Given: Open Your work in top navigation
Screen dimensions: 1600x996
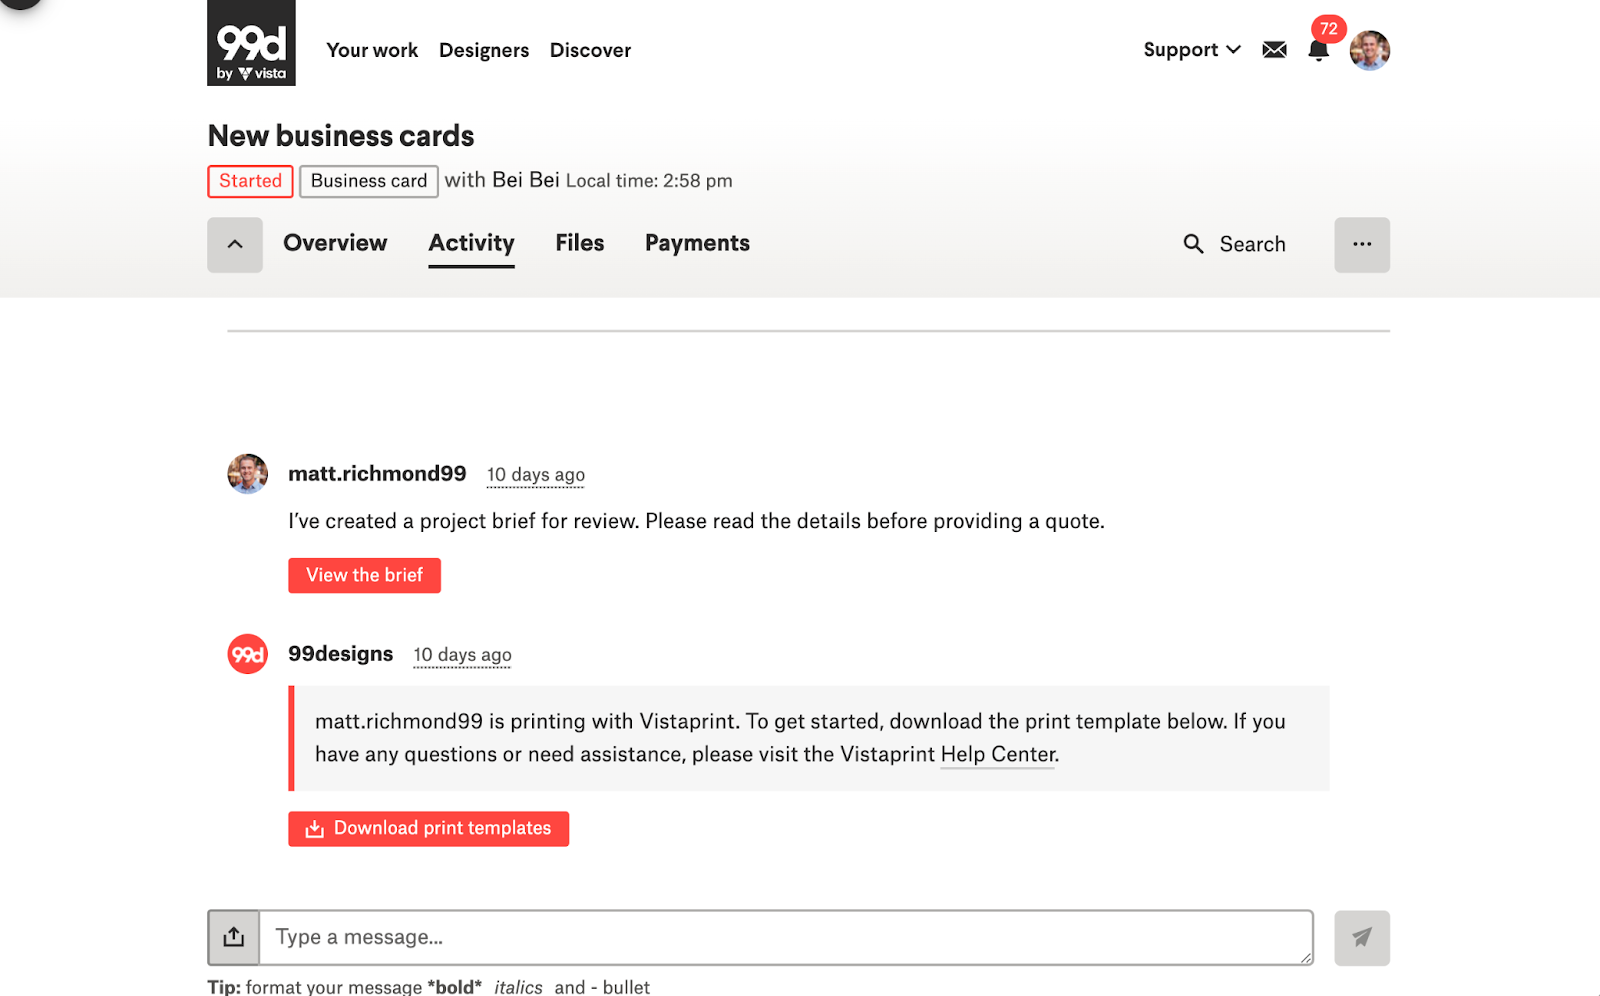Looking at the screenshot, I should [x=372, y=50].
